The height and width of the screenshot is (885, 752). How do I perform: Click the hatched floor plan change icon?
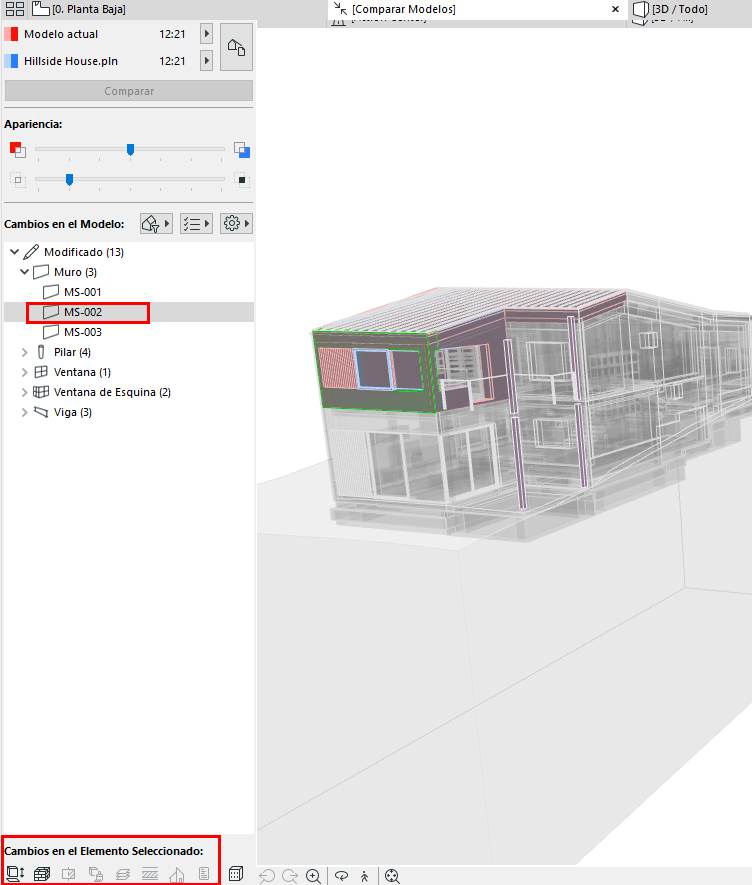coord(150,874)
